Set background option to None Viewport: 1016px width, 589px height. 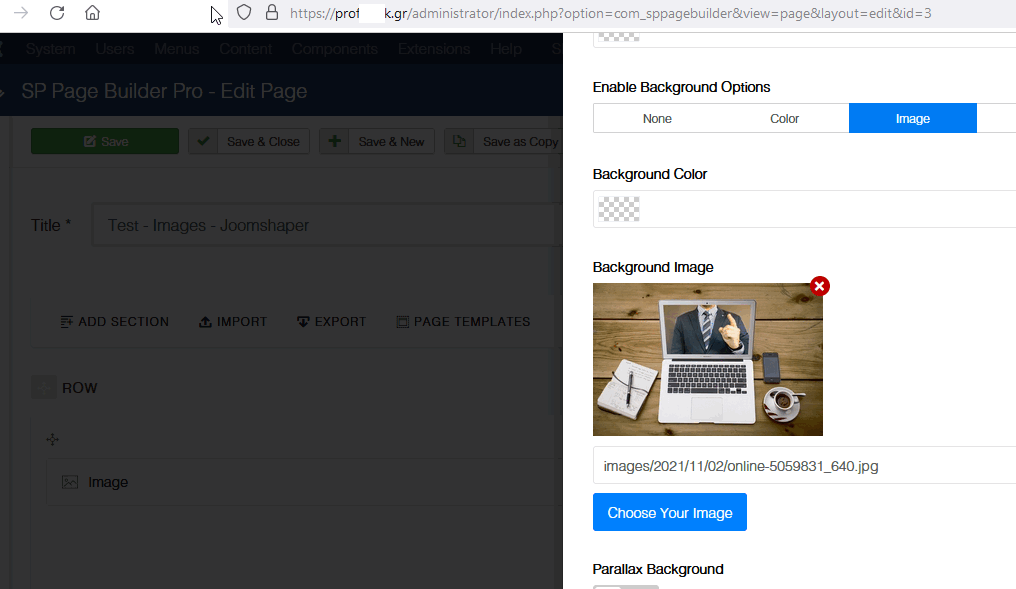click(657, 119)
